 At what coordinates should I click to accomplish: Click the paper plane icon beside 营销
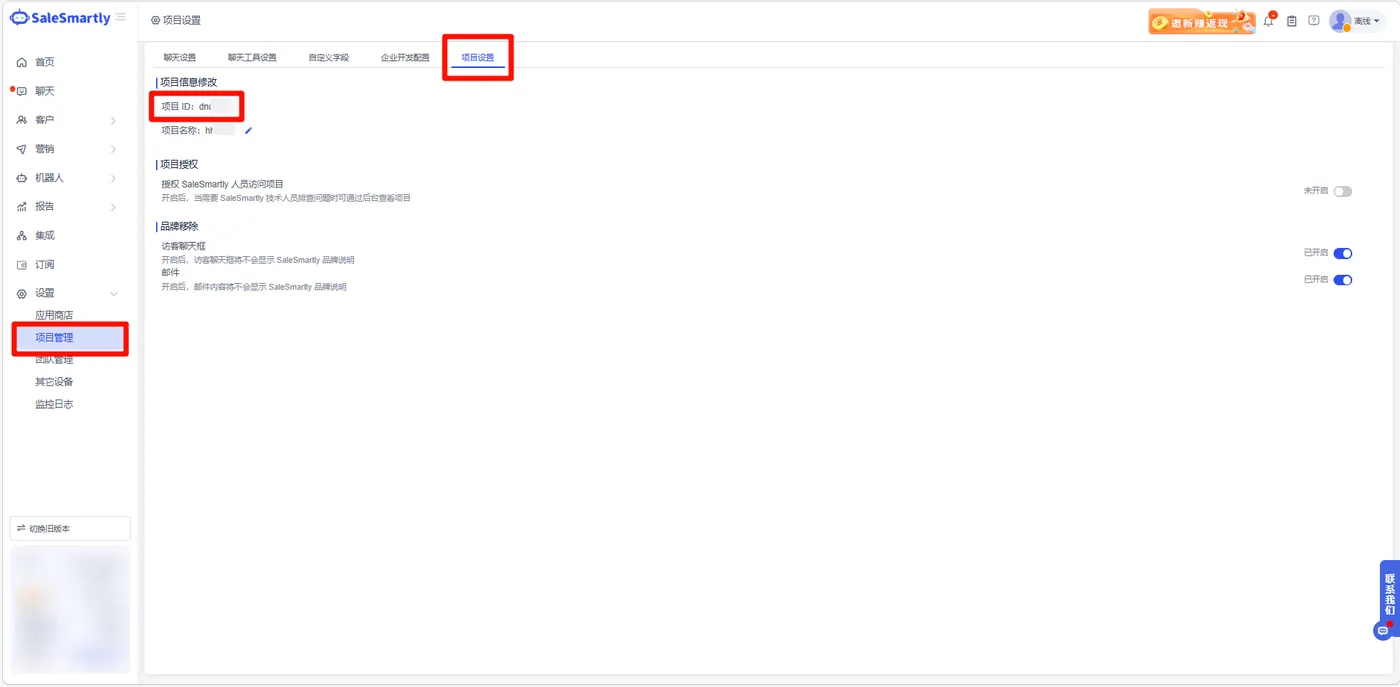pos(22,149)
